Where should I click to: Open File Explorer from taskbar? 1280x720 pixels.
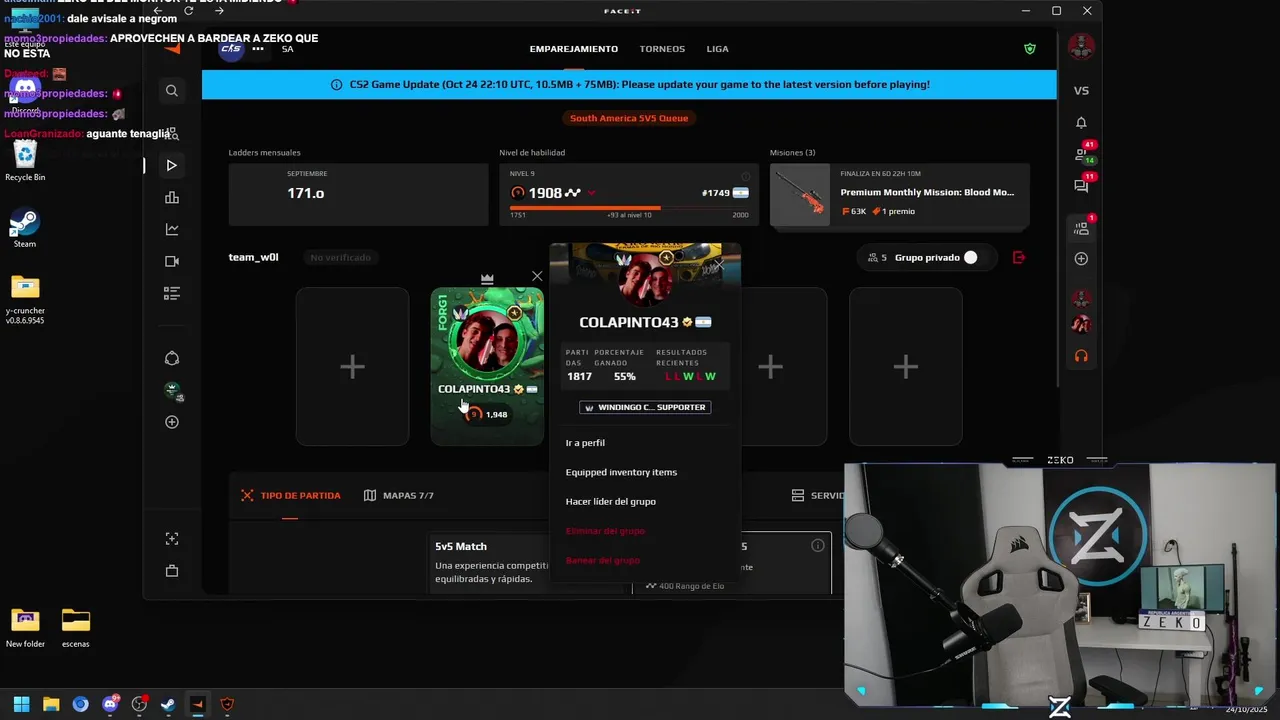pos(51,704)
